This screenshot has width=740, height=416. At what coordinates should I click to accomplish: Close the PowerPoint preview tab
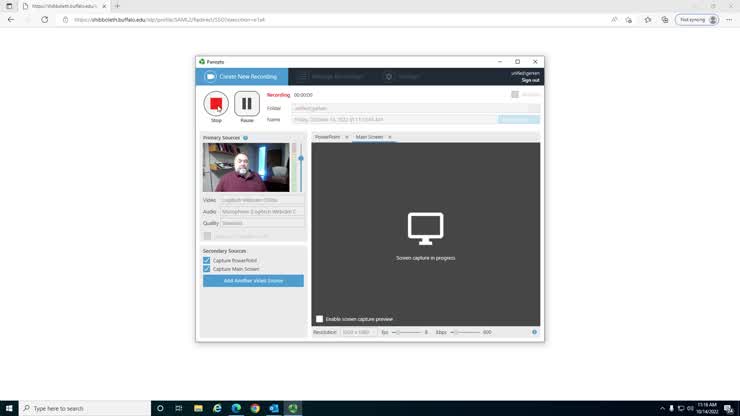pyautogui.click(x=347, y=137)
